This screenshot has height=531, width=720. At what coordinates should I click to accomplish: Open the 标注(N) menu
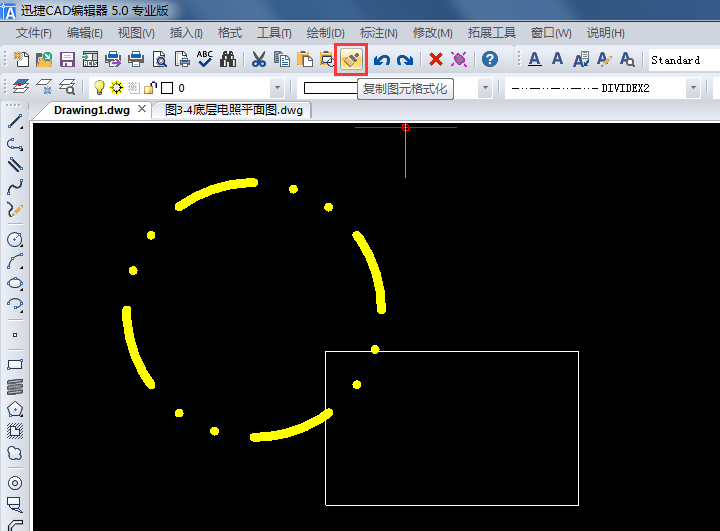point(378,33)
